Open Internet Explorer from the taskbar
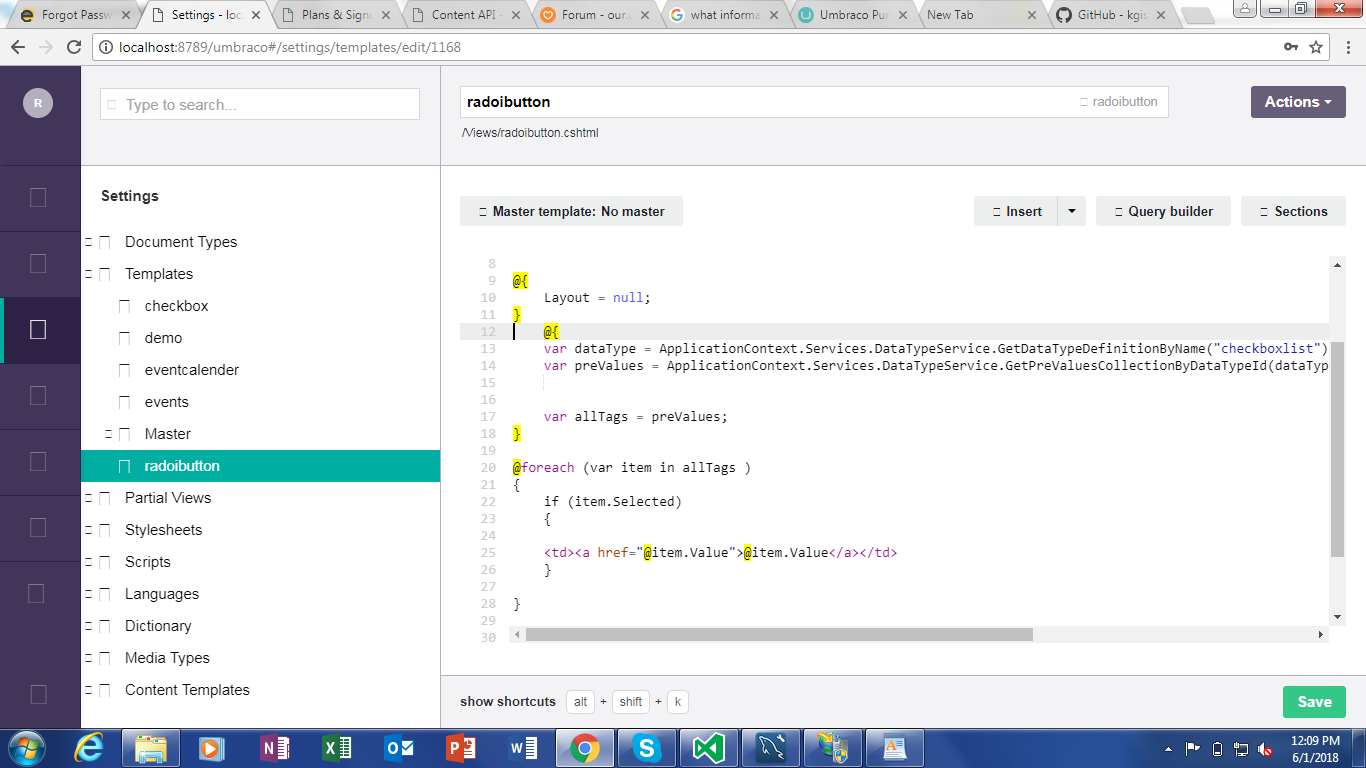Image resolution: width=1366 pixels, height=768 pixels. 91,748
